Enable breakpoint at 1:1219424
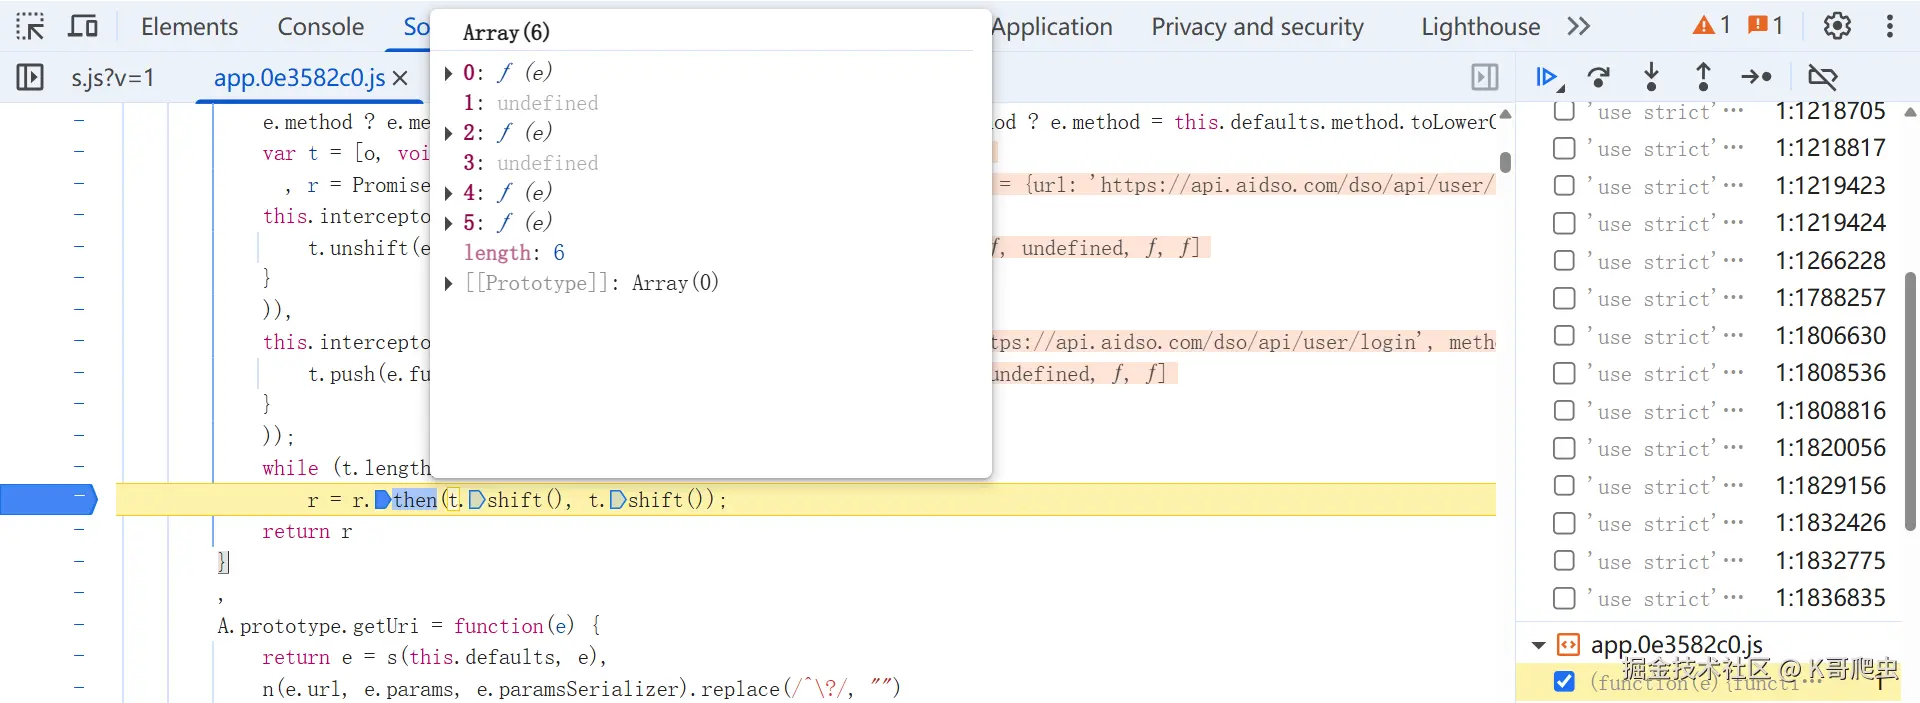 point(1564,224)
